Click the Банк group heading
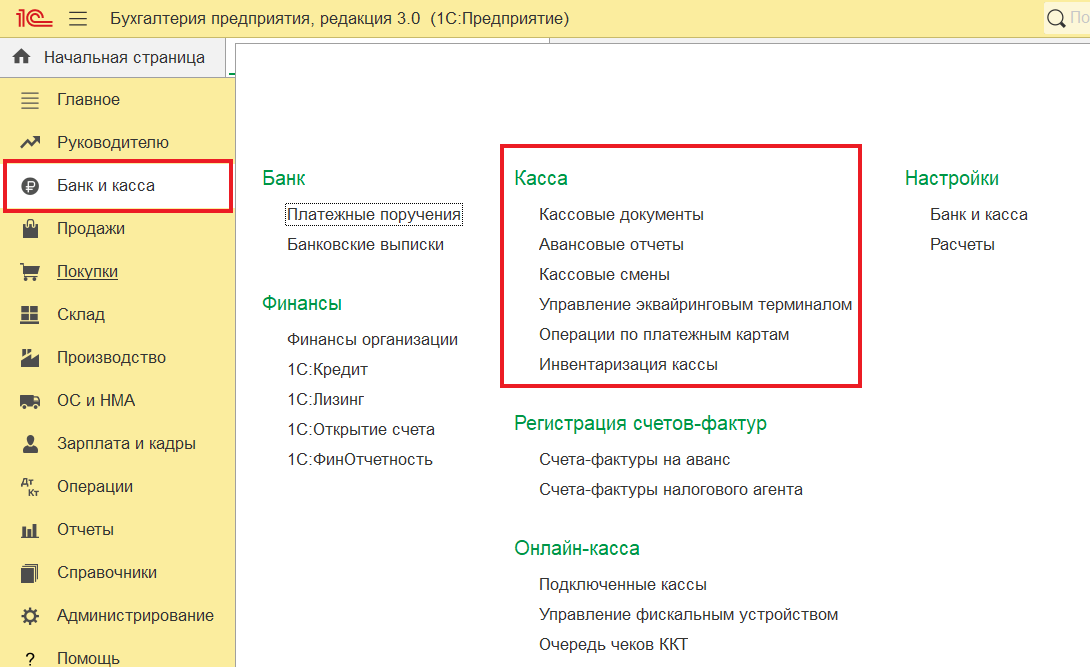The image size is (1090, 667). [284, 179]
